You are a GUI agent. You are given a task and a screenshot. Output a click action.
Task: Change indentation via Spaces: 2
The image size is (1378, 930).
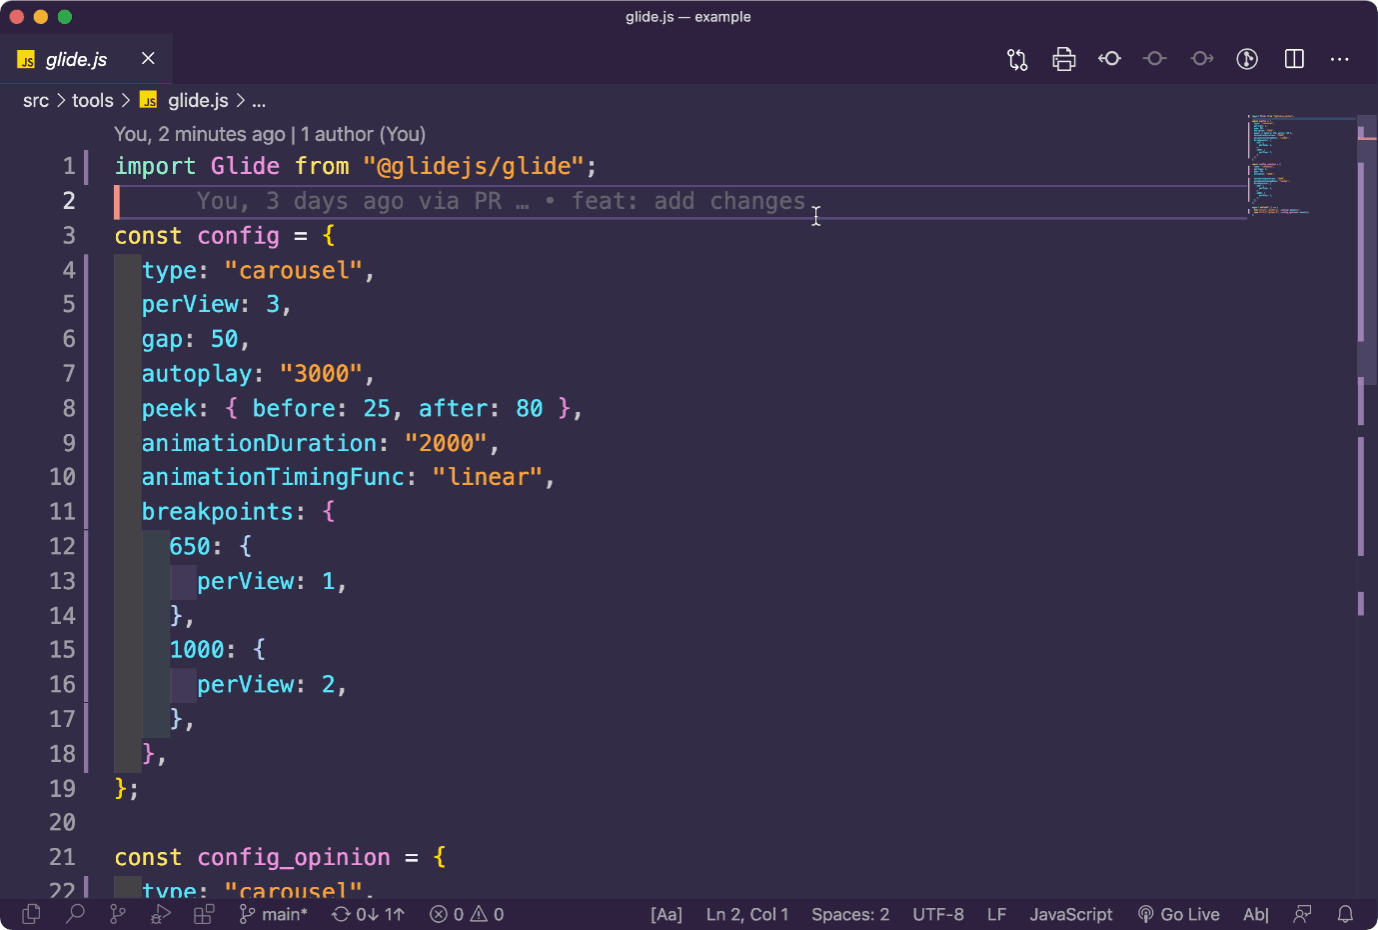tap(850, 914)
